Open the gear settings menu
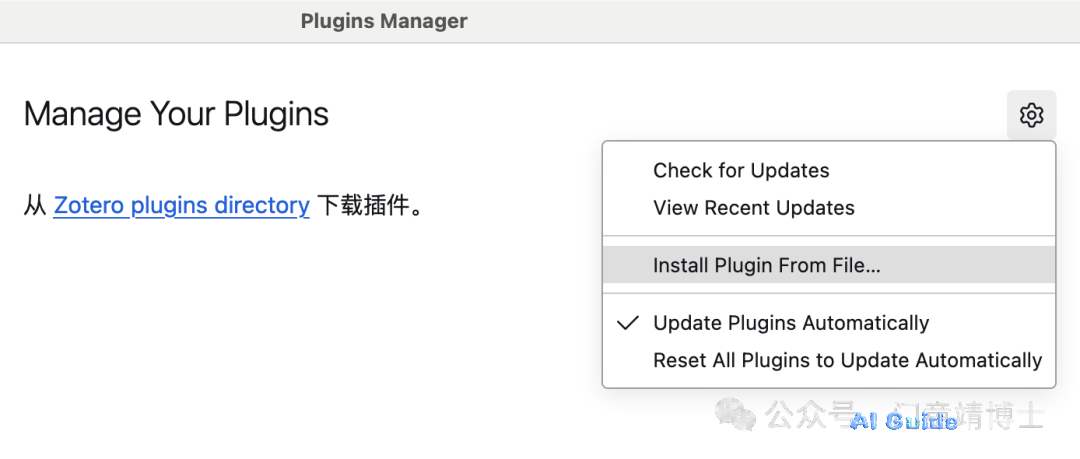 pos(1031,115)
